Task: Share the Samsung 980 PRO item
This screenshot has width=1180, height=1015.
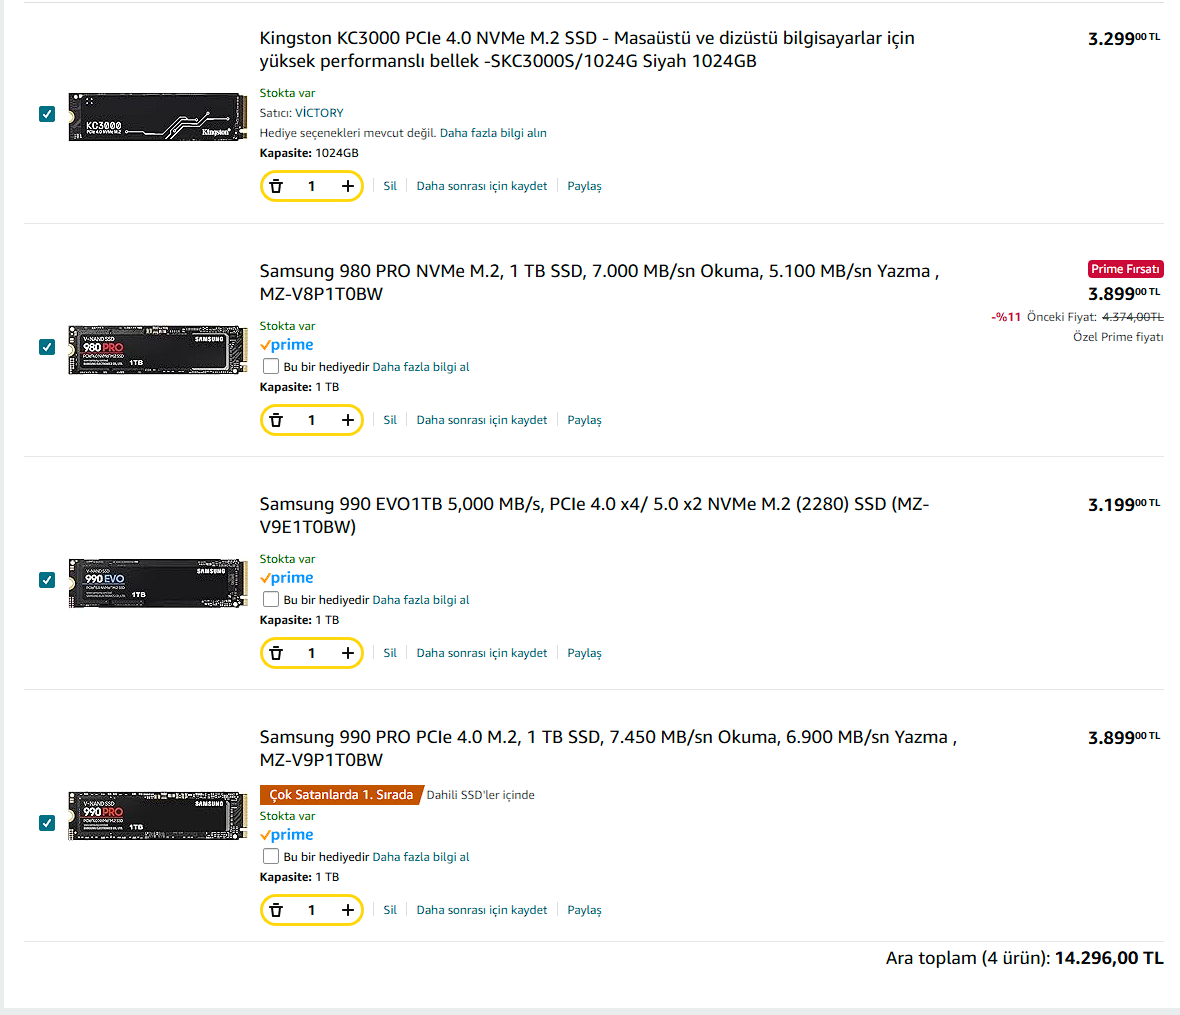Action: (x=584, y=420)
